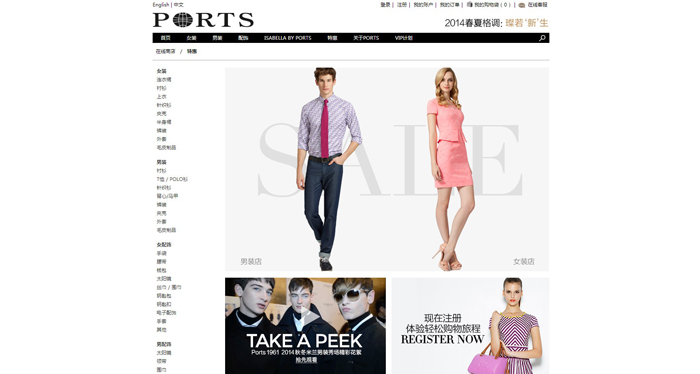Click 首页 in the black navigation bar
The width and height of the screenshot is (700, 374).
tap(166, 38)
